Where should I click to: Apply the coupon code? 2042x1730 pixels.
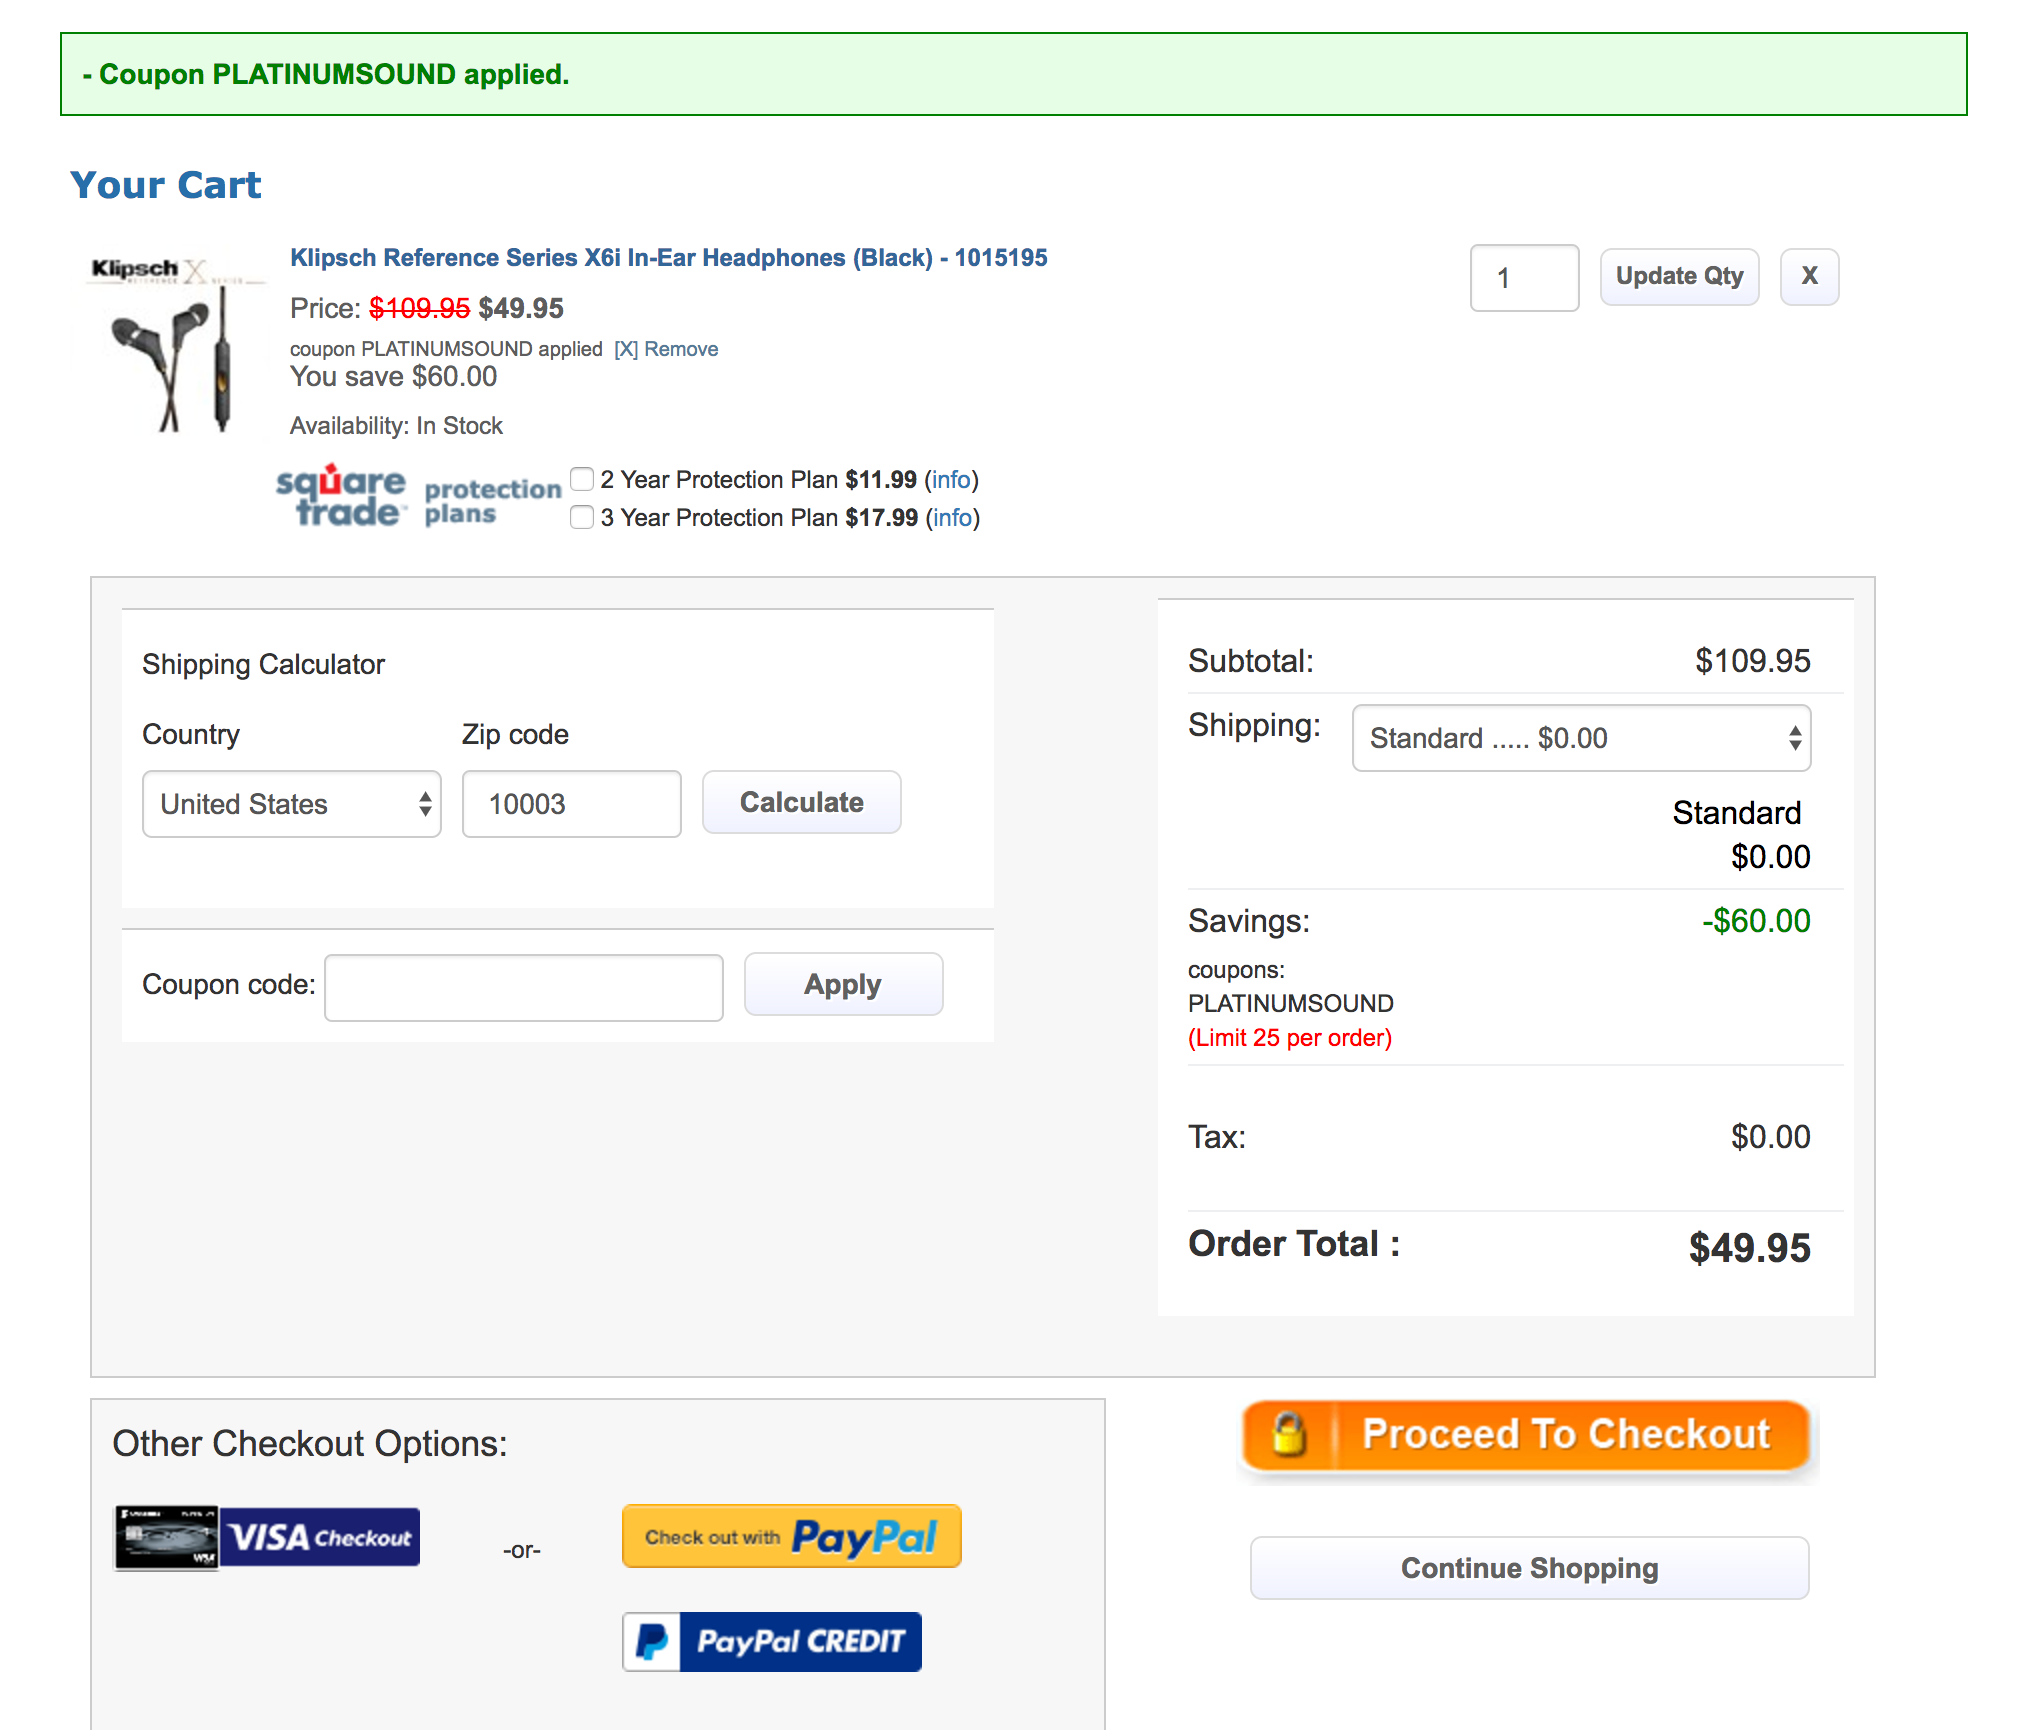[842, 985]
